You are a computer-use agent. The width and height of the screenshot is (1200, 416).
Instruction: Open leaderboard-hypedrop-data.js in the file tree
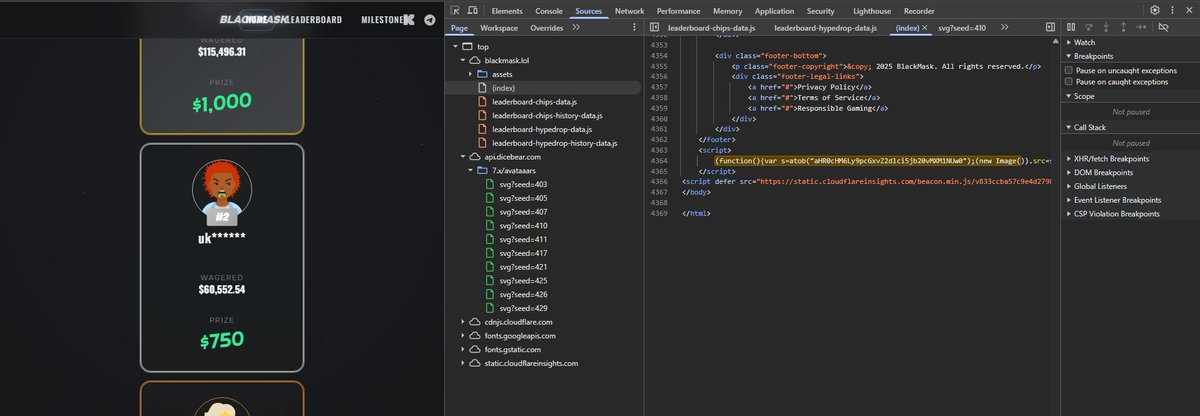pyautogui.click(x=544, y=130)
